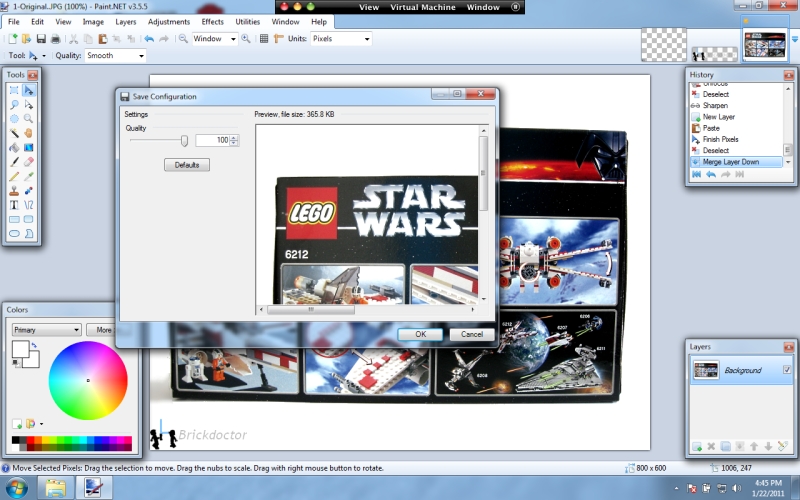This screenshot has height=500, width=800.
Task: Click the Zoom In toolbar icon
Action: [246, 39]
